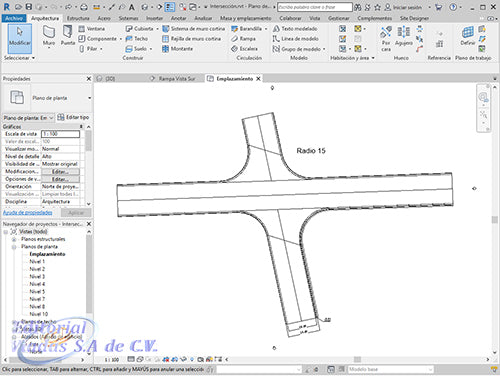Select the Barandilla railing tool

tap(247, 29)
